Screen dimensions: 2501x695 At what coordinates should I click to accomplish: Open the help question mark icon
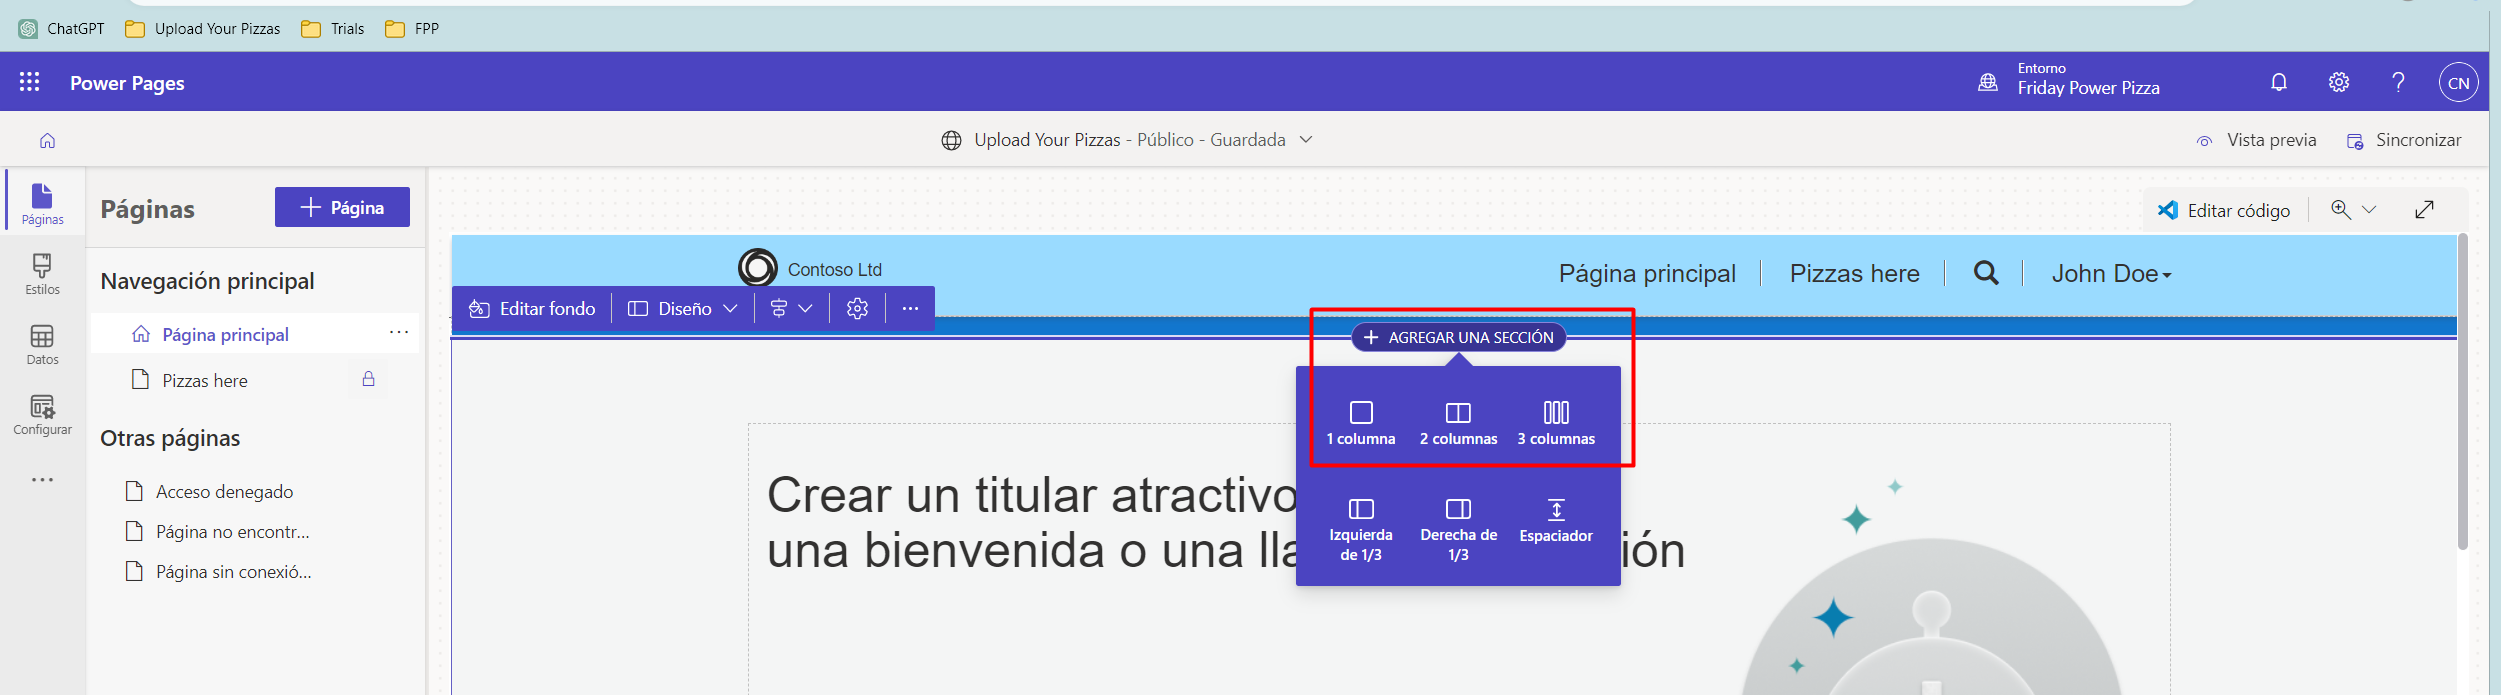coord(2398,82)
